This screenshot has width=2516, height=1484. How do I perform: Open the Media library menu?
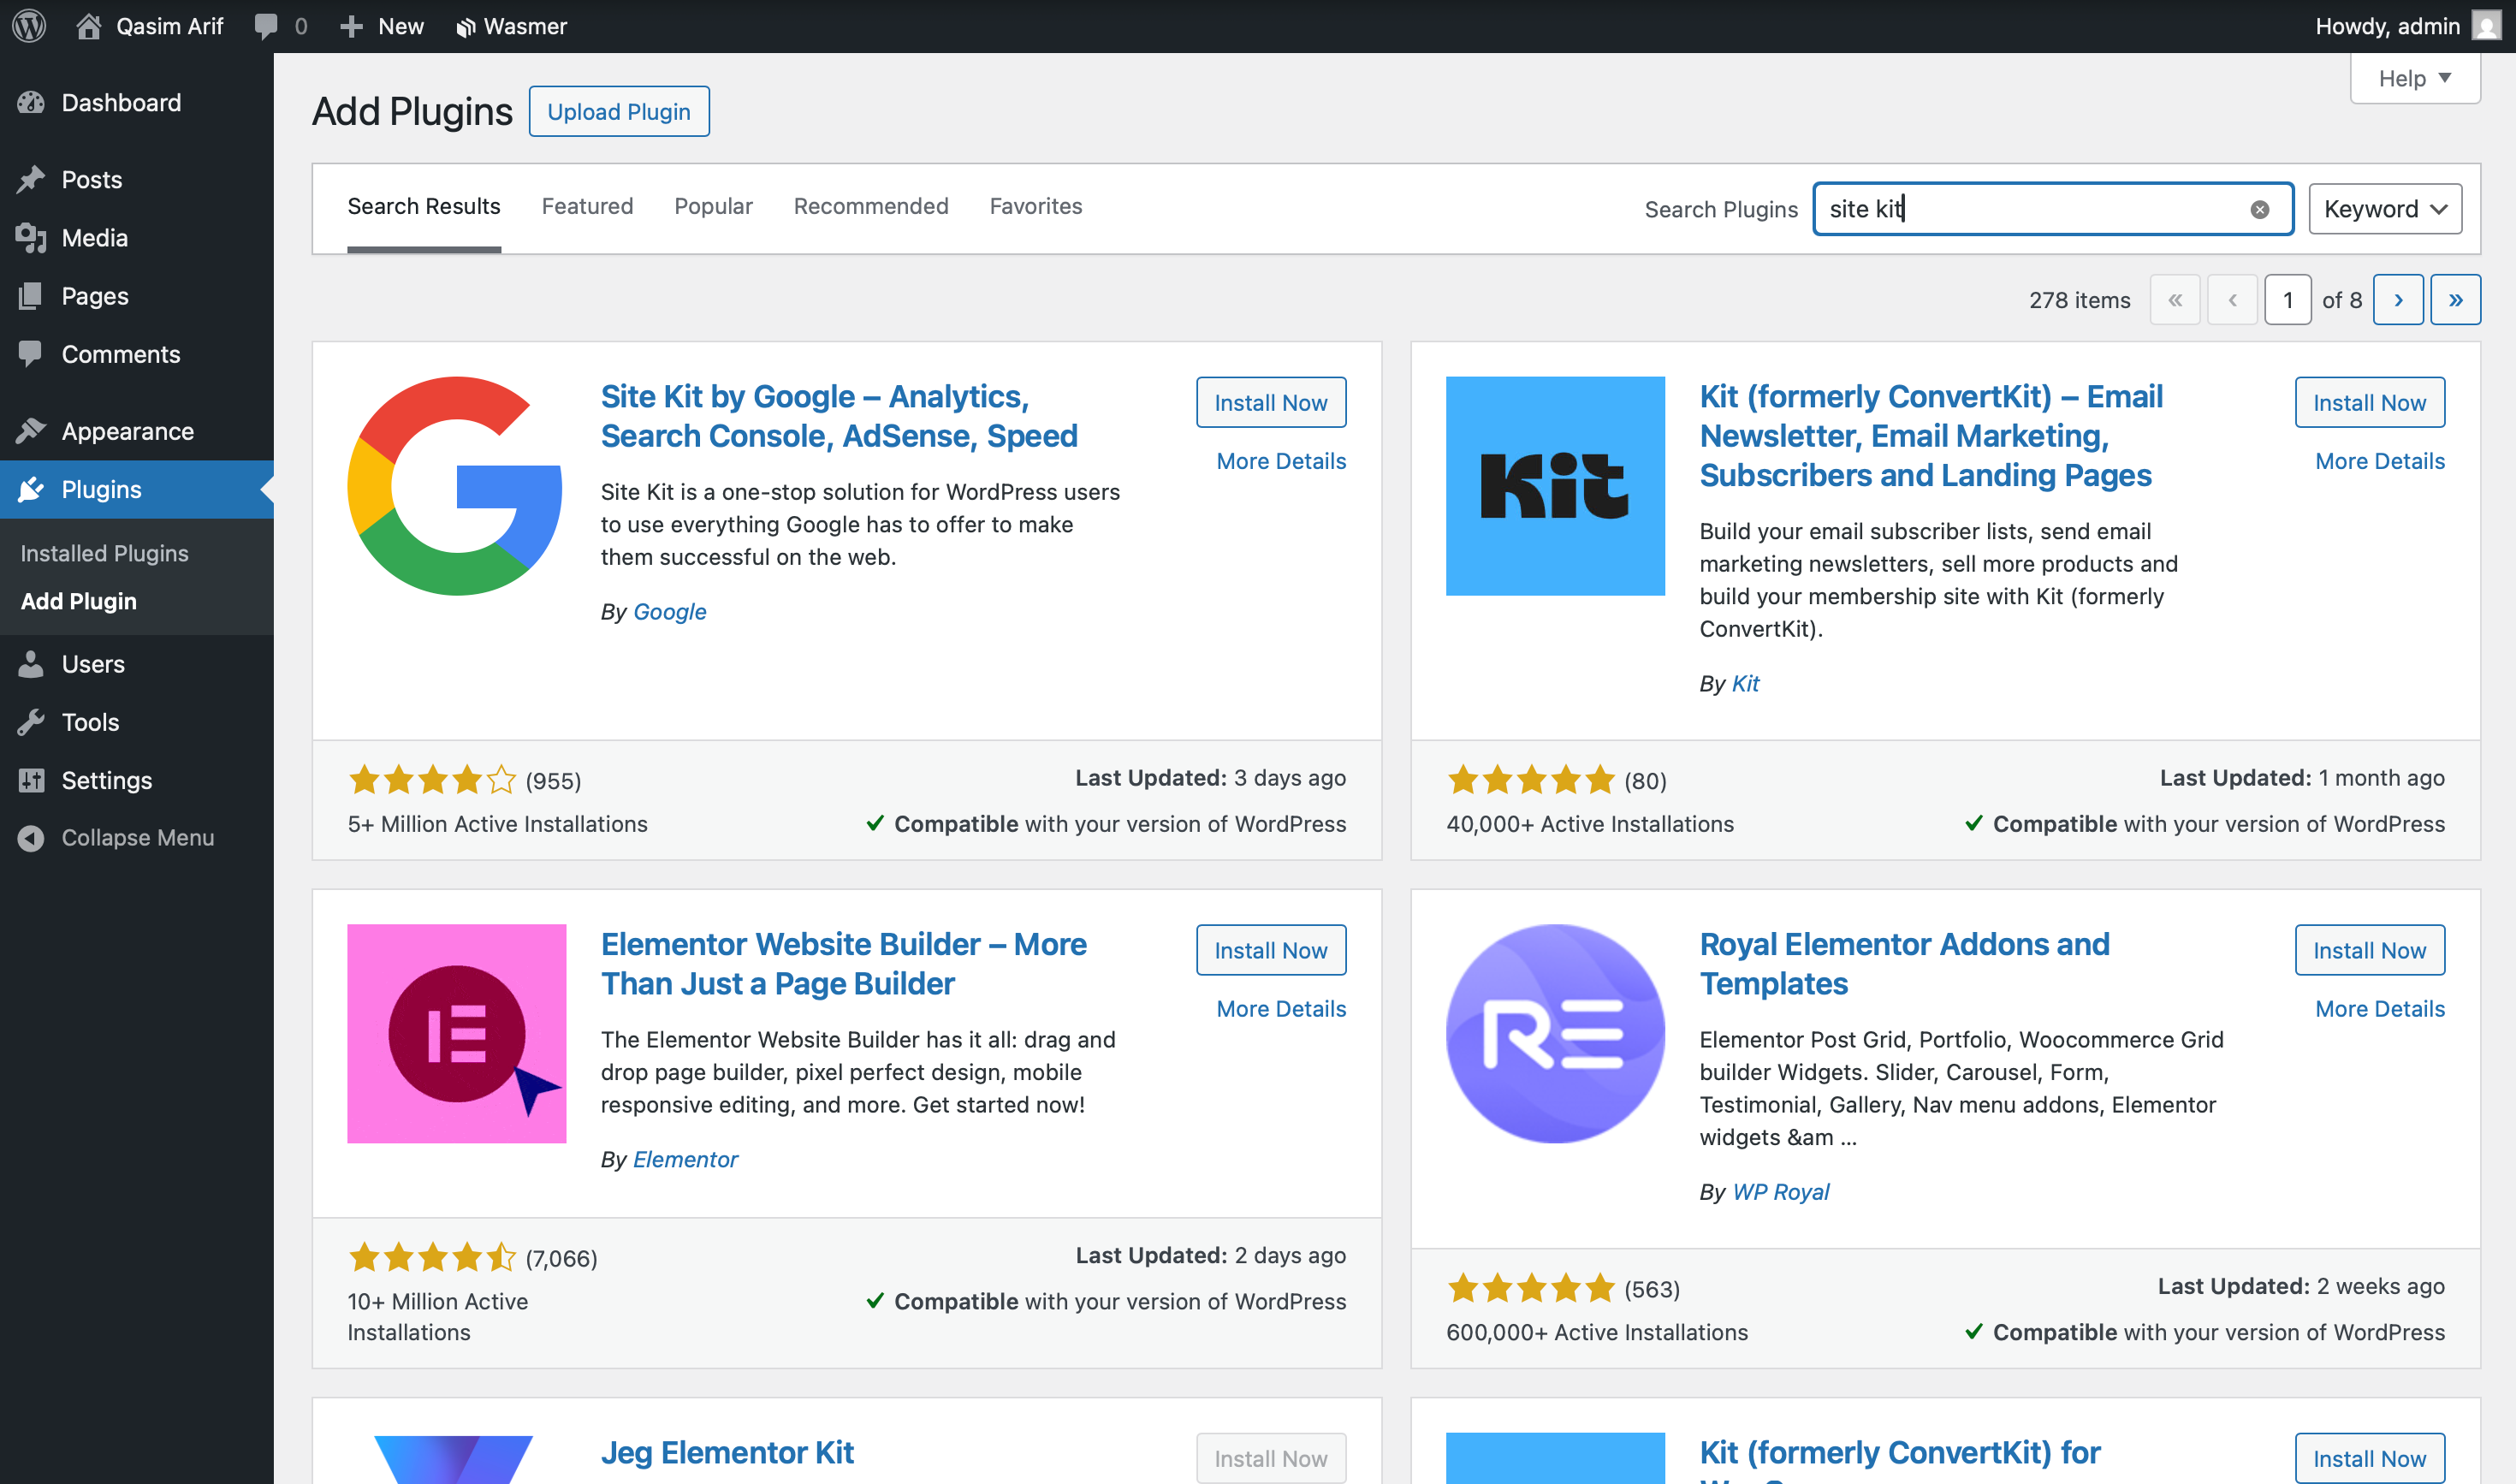click(137, 237)
